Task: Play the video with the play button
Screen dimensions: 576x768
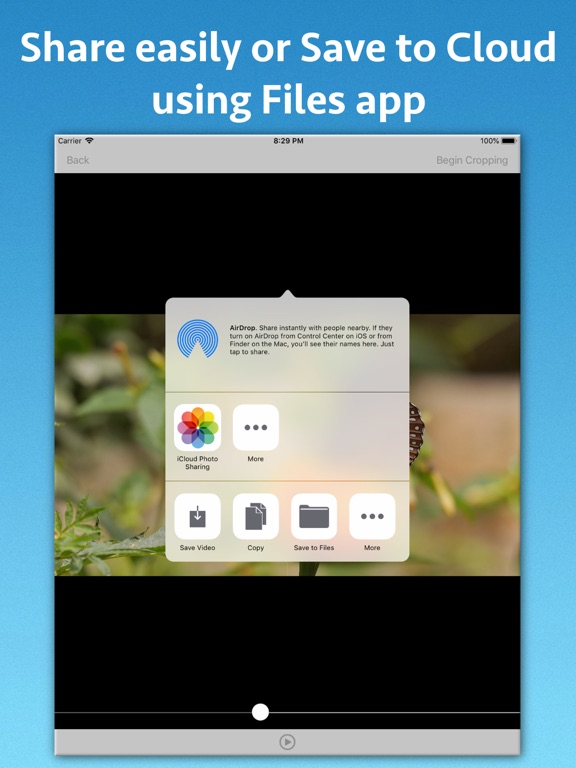Action: [x=288, y=742]
